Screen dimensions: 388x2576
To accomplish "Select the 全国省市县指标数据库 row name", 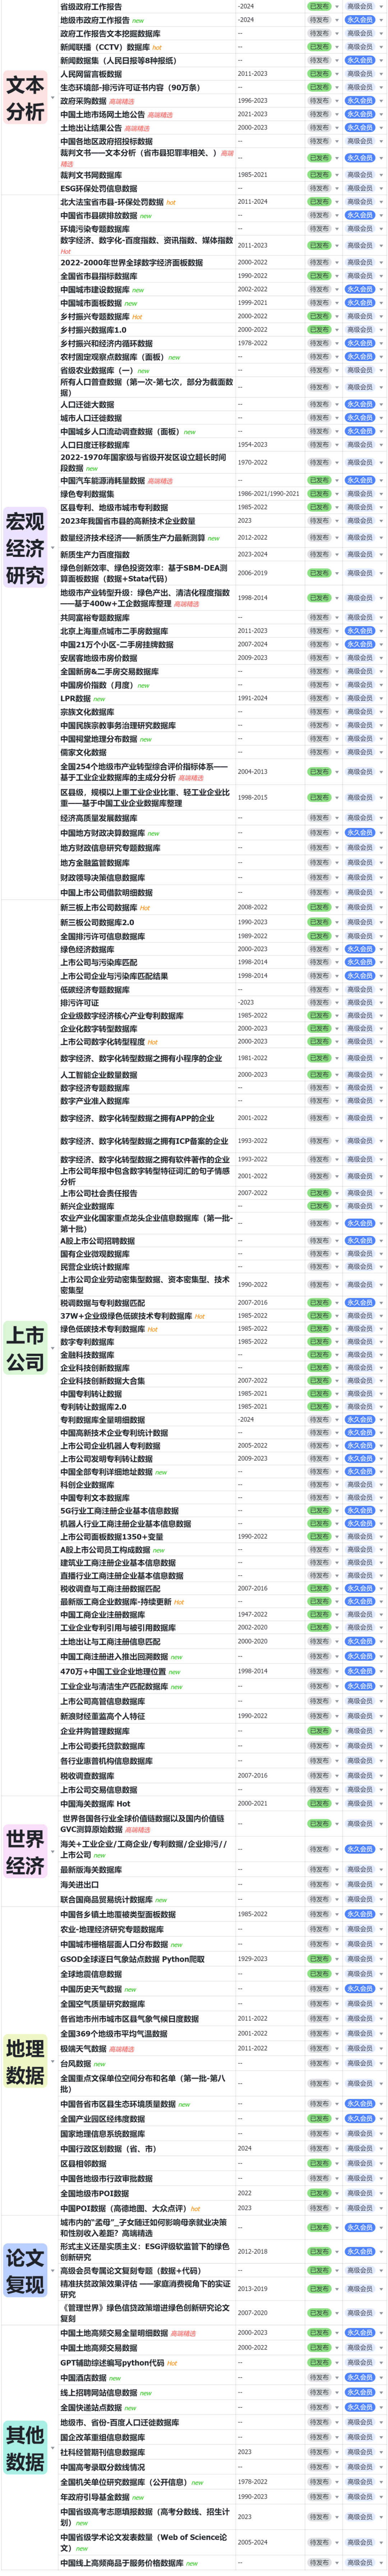I will point(99,276).
